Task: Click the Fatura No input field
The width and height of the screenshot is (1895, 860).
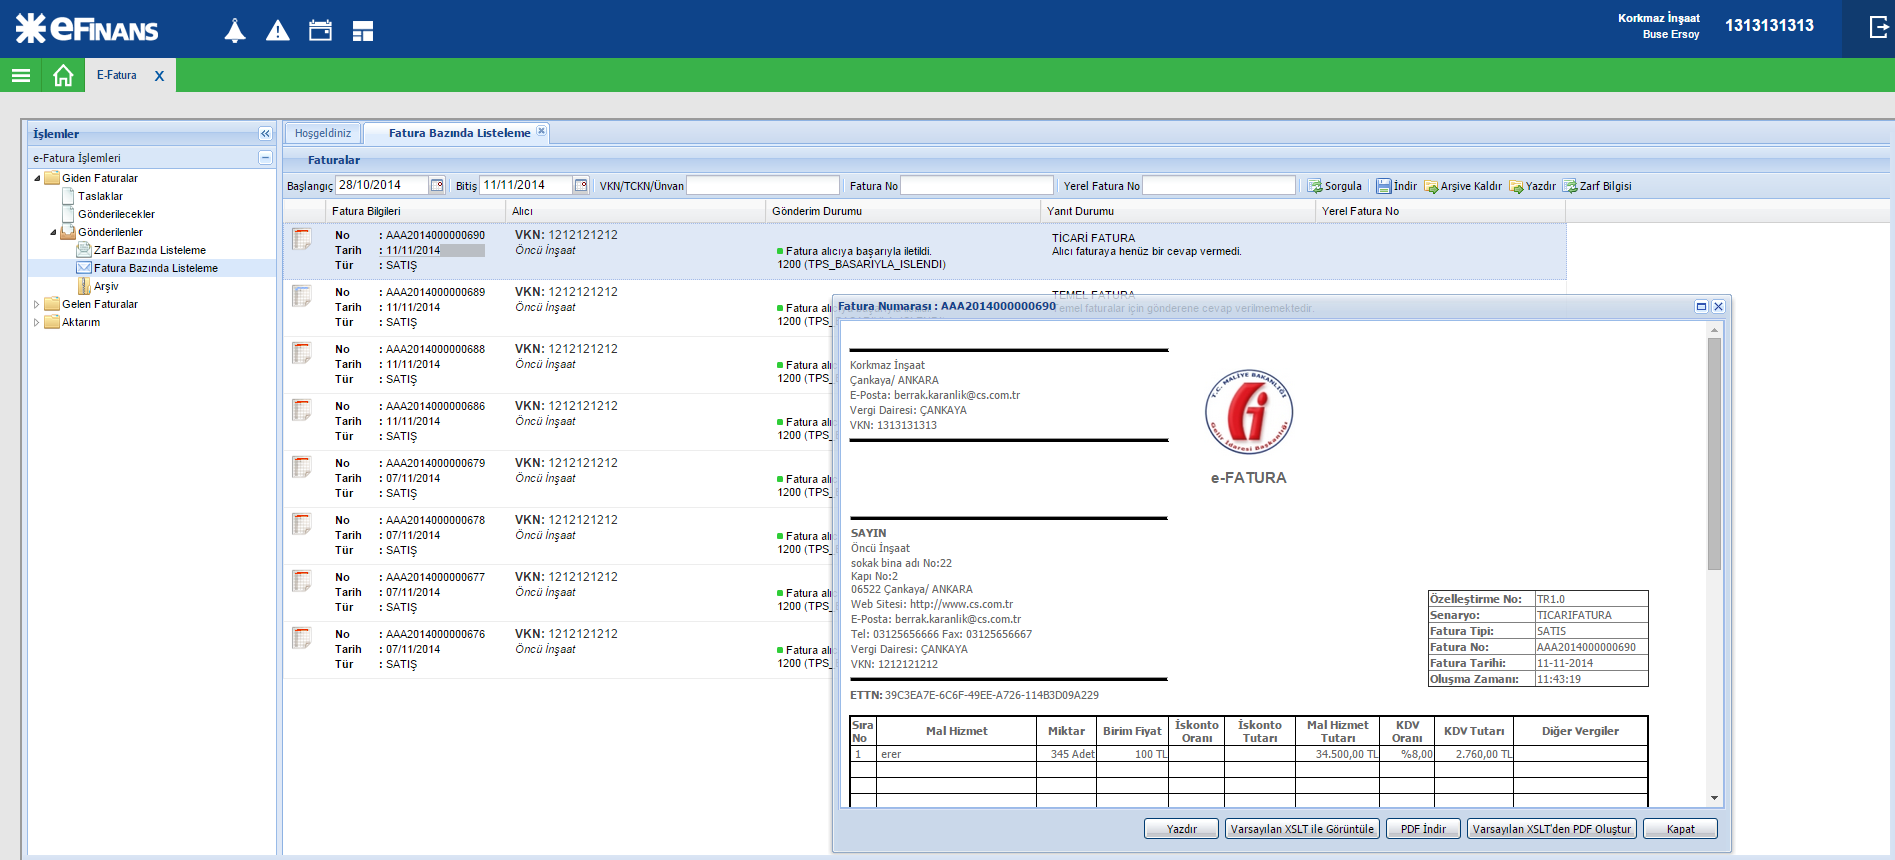Action: [977, 185]
